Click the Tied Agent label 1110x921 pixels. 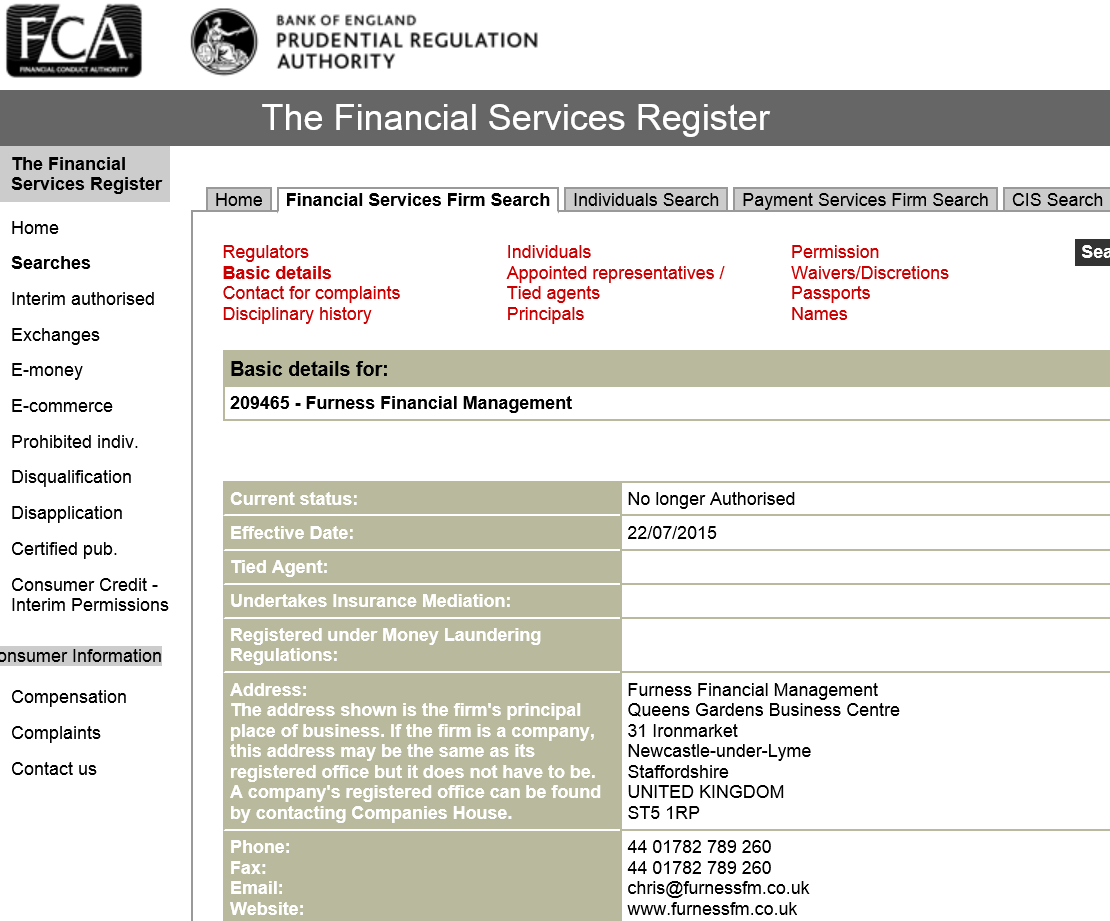point(279,567)
